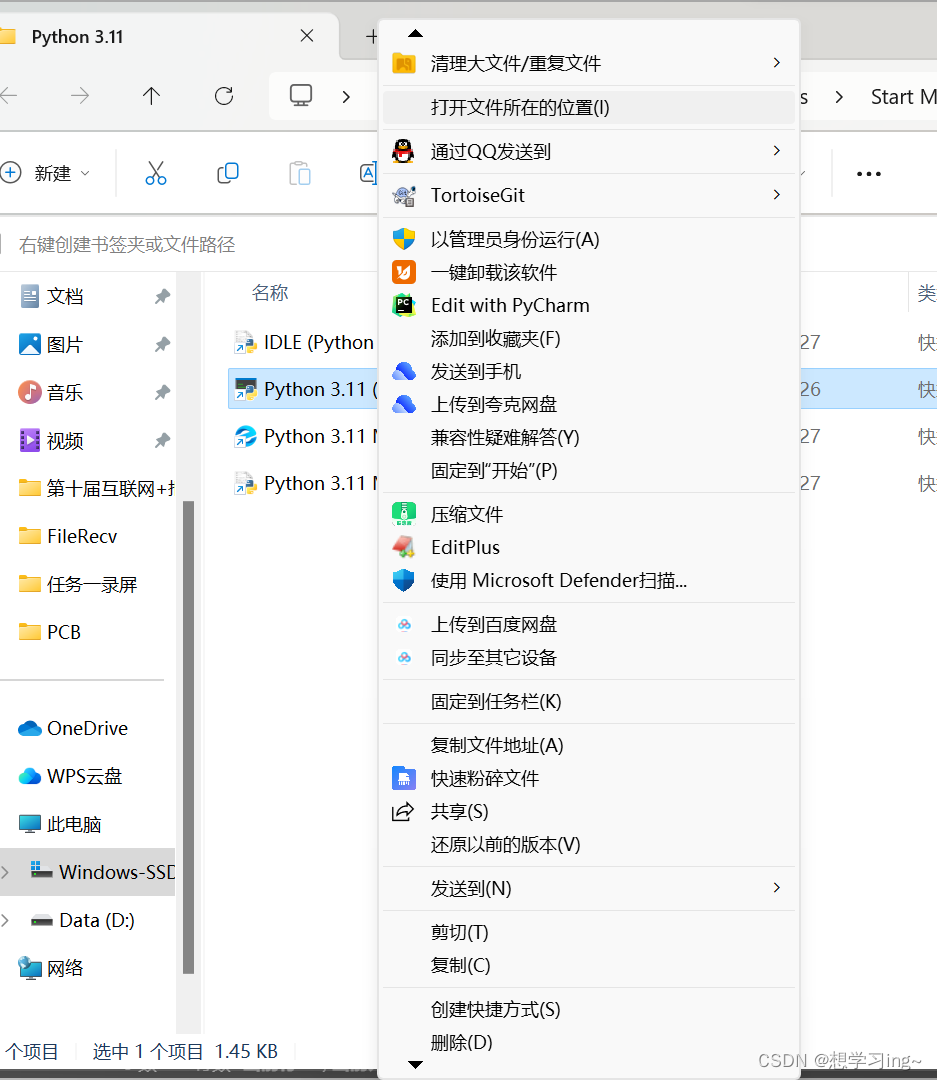937x1080 pixels.
Task: Click the paste clipboard icon in toolbar
Action: (300, 174)
